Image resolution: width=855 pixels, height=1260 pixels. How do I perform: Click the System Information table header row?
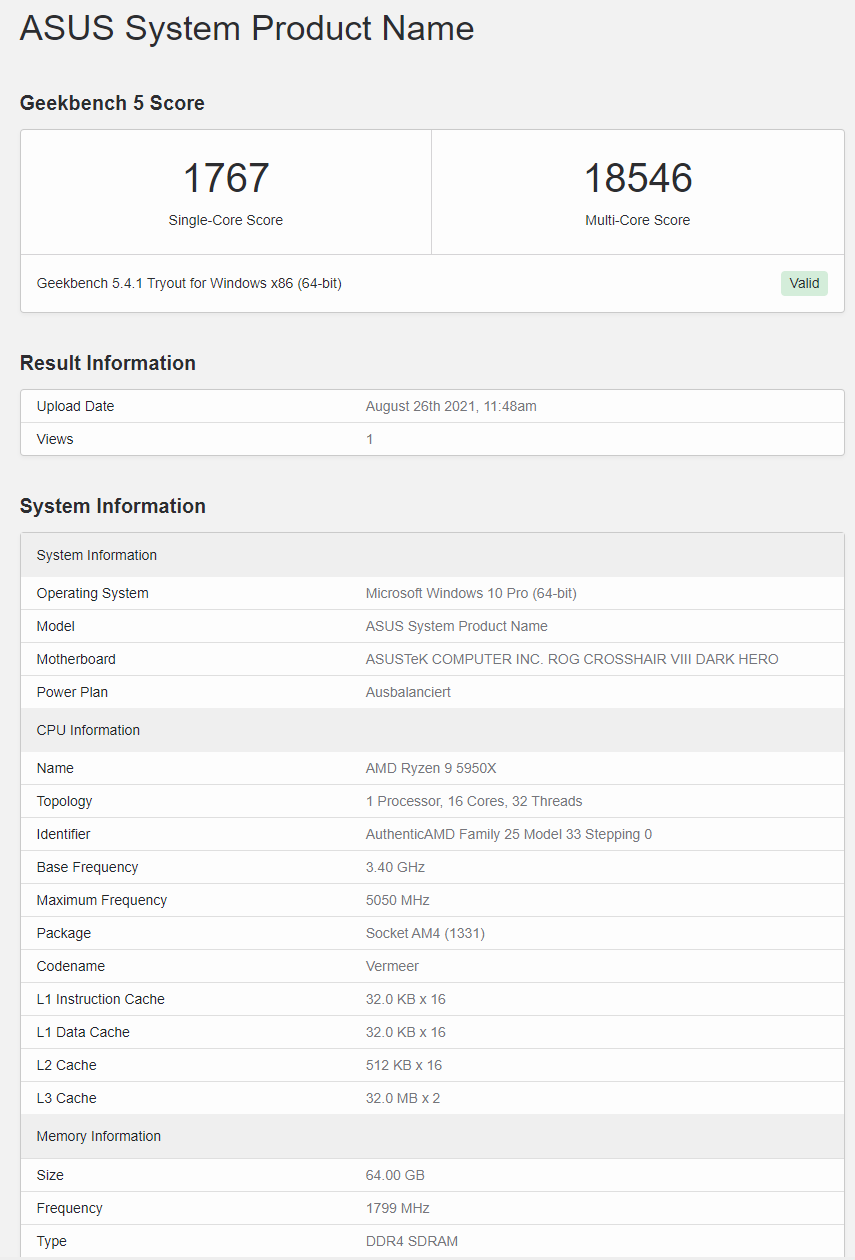97,555
